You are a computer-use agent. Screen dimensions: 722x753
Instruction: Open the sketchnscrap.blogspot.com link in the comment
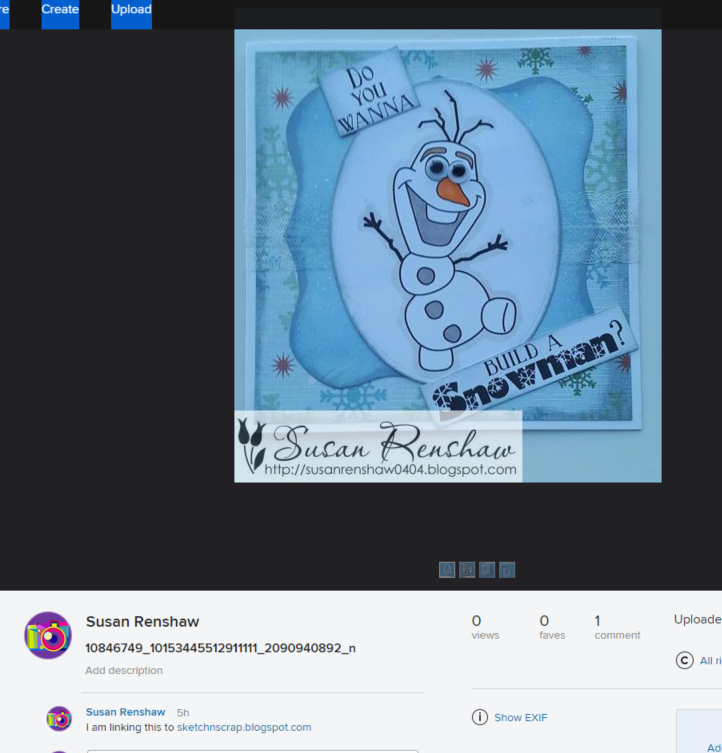244,727
